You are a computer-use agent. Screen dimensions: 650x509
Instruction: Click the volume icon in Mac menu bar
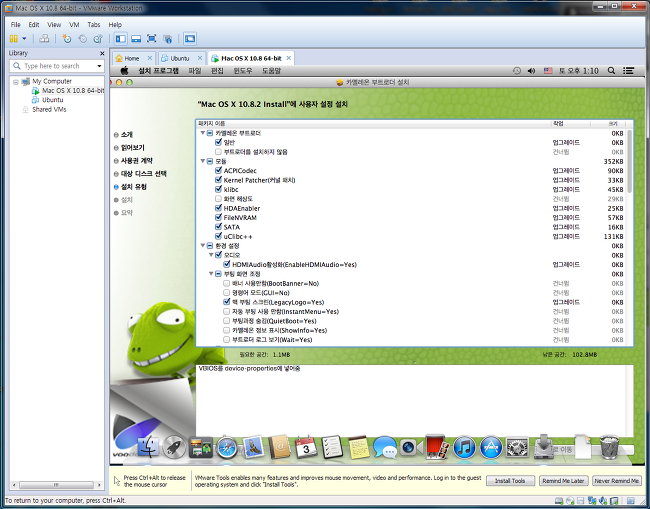pyautogui.click(x=531, y=71)
